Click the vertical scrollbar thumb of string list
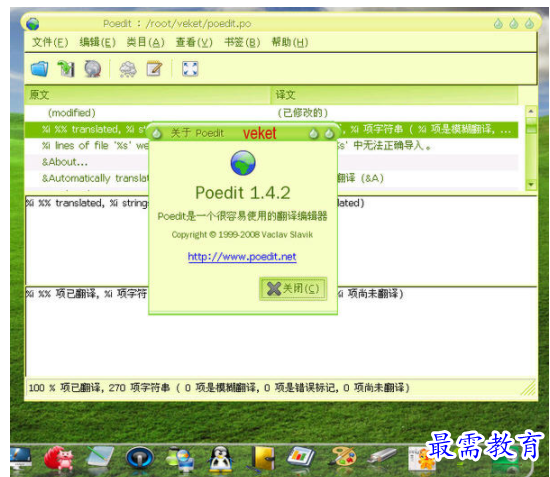This screenshot has width=550, height=477. 531,126
